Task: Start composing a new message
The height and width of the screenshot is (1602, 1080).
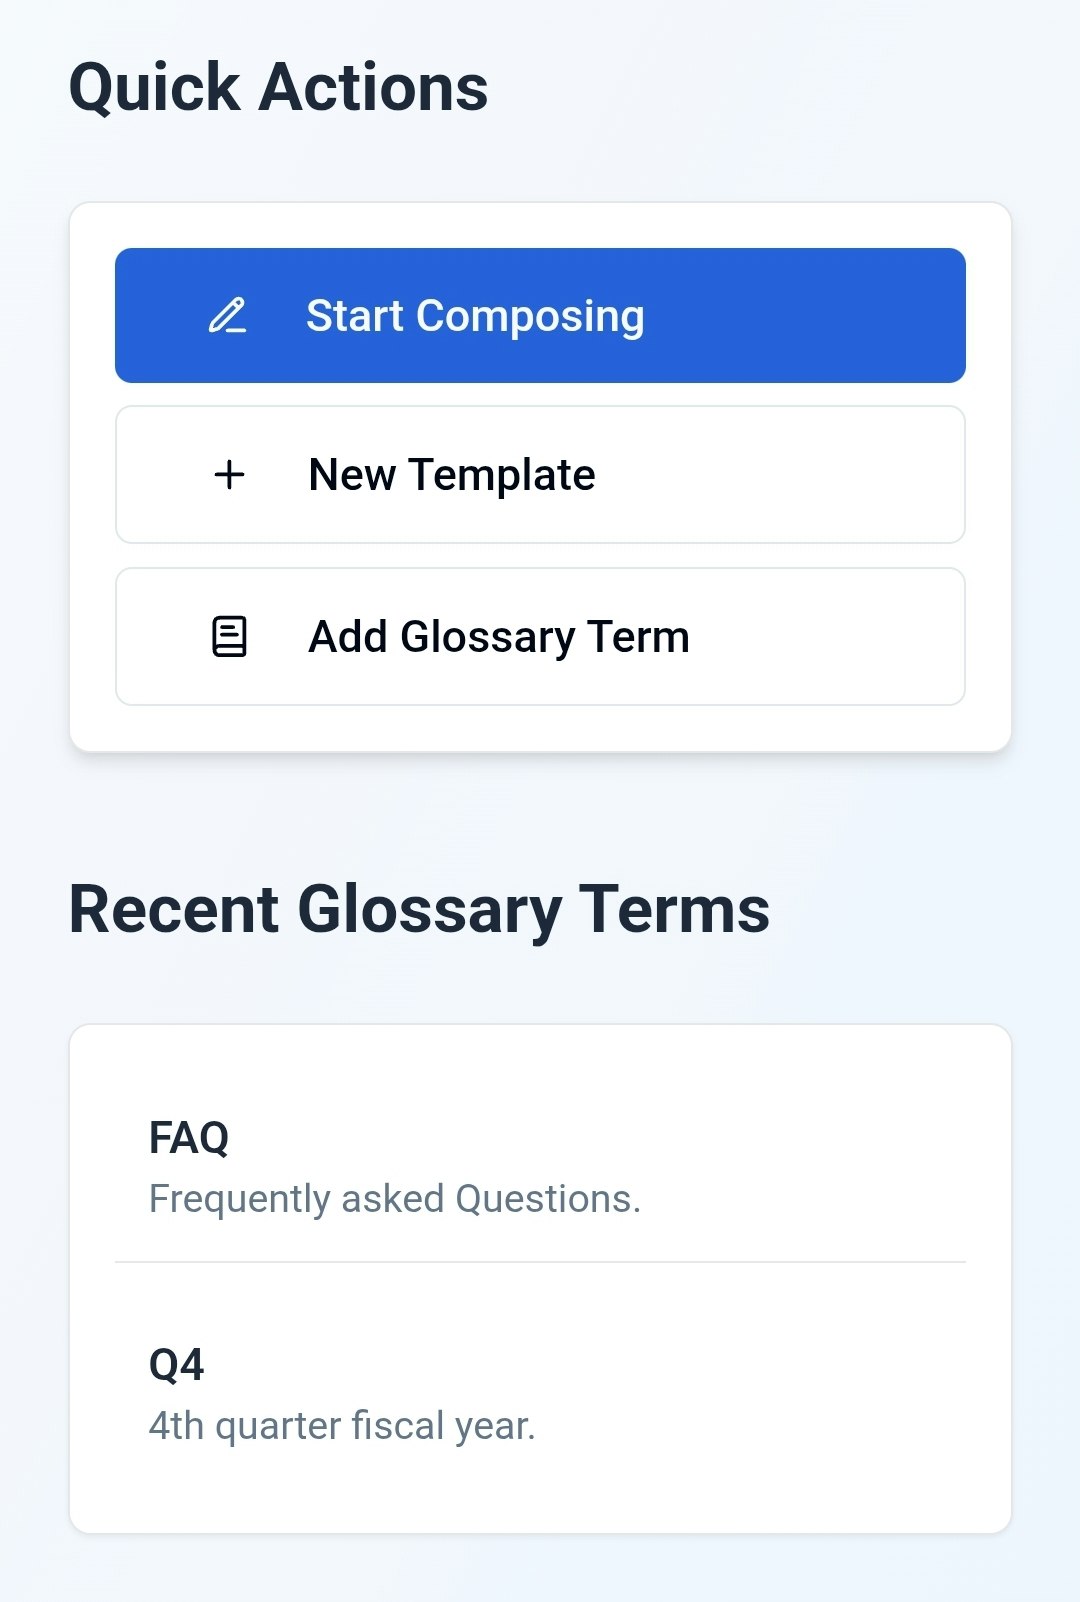Action: click(540, 315)
